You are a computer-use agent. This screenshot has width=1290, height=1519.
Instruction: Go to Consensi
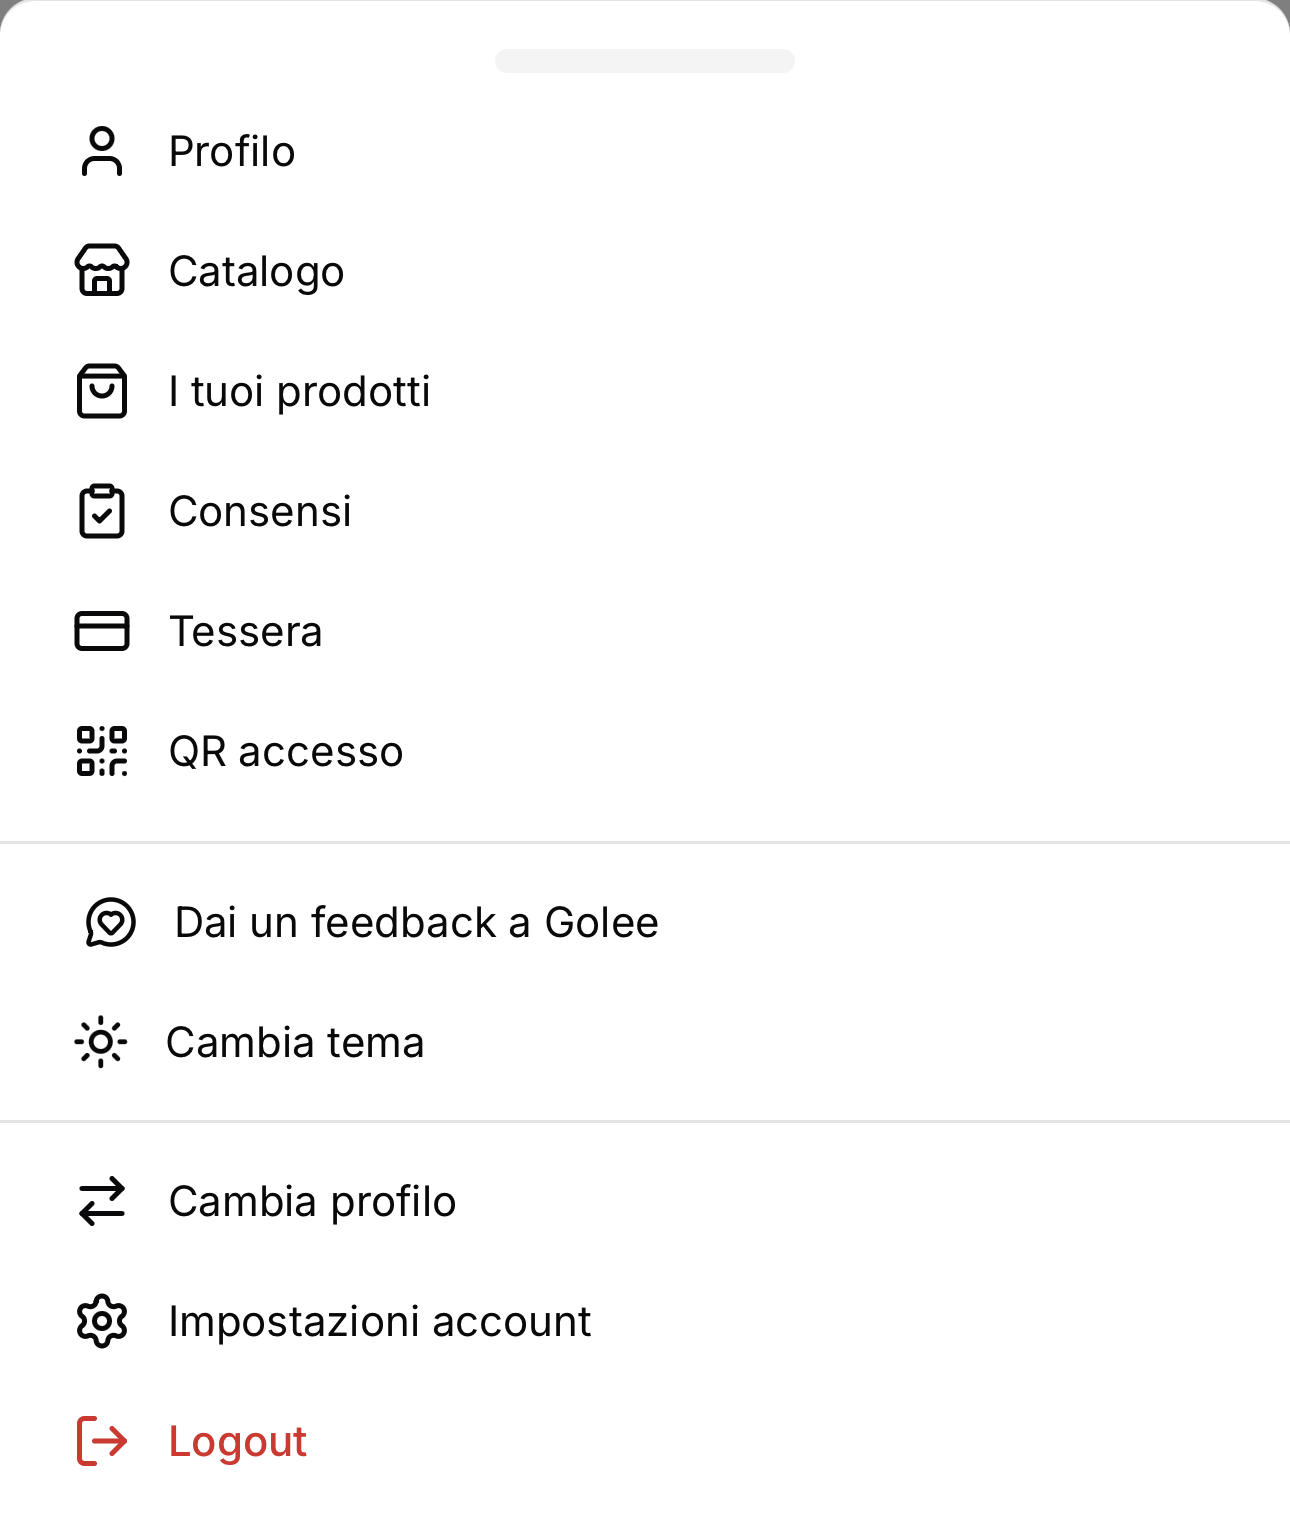[645, 511]
